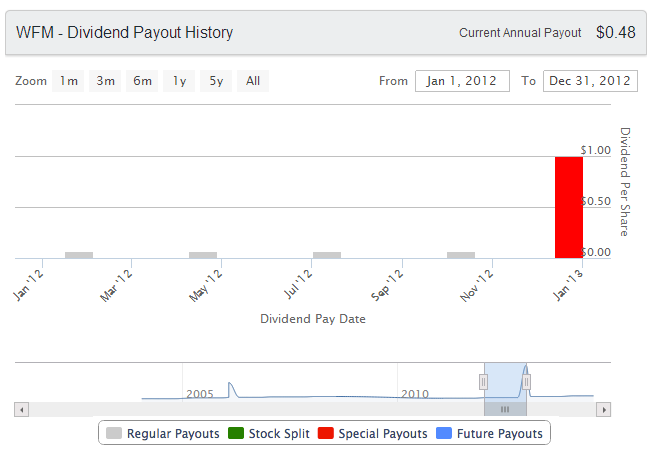The height and width of the screenshot is (453, 652).
Task: Click the $0.50 axis label
Action: pos(595,201)
